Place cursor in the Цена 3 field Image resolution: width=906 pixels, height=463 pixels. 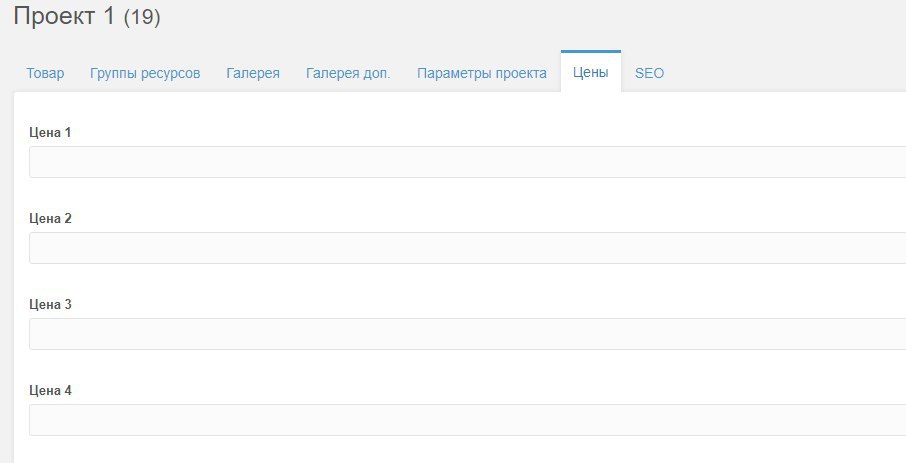[467, 334]
